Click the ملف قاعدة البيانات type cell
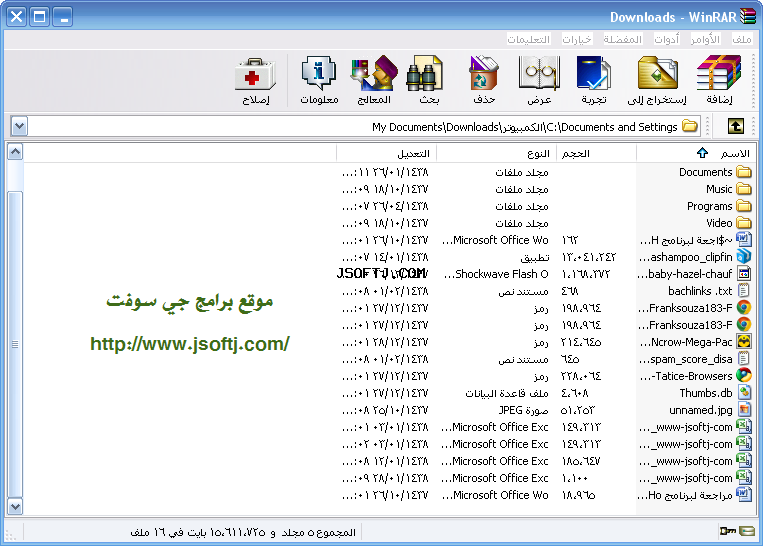This screenshot has height=546, width=763. click(x=507, y=393)
